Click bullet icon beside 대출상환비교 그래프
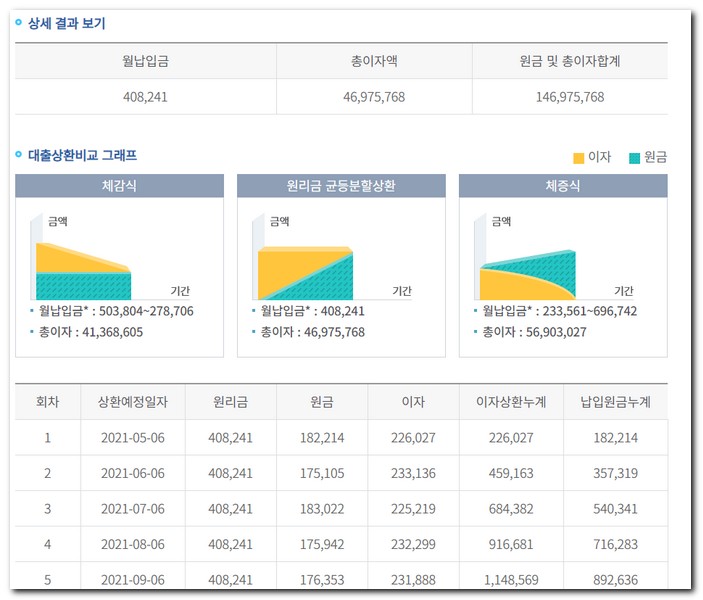Image resolution: width=703 pixels, height=600 pixels. click(x=18, y=154)
